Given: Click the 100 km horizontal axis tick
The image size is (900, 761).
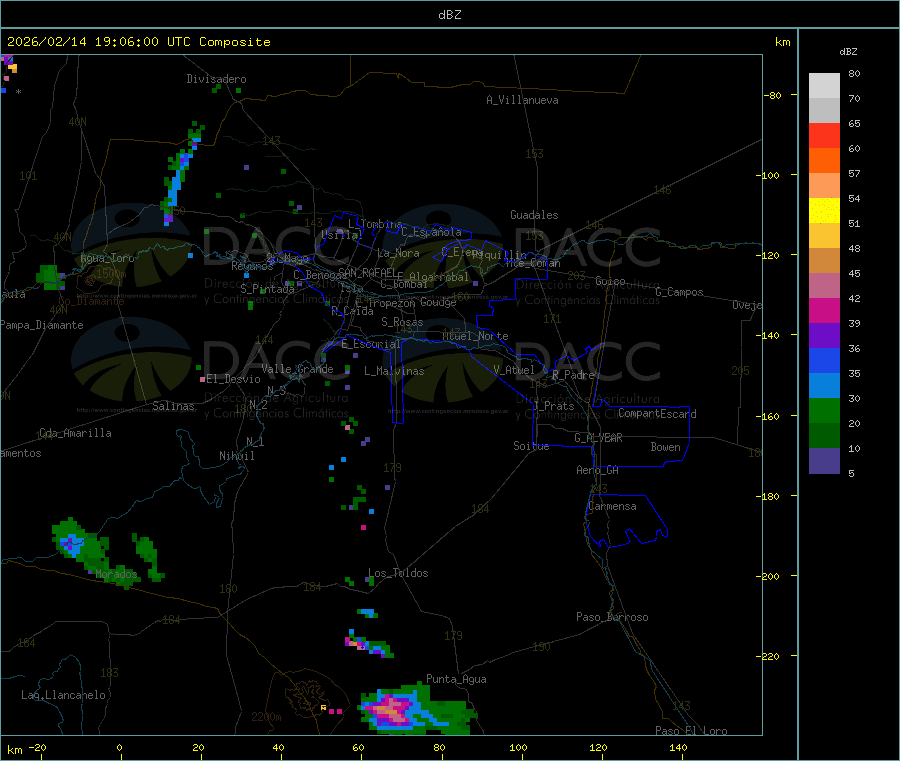Looking at the screenshot, I should coord(518,747).
